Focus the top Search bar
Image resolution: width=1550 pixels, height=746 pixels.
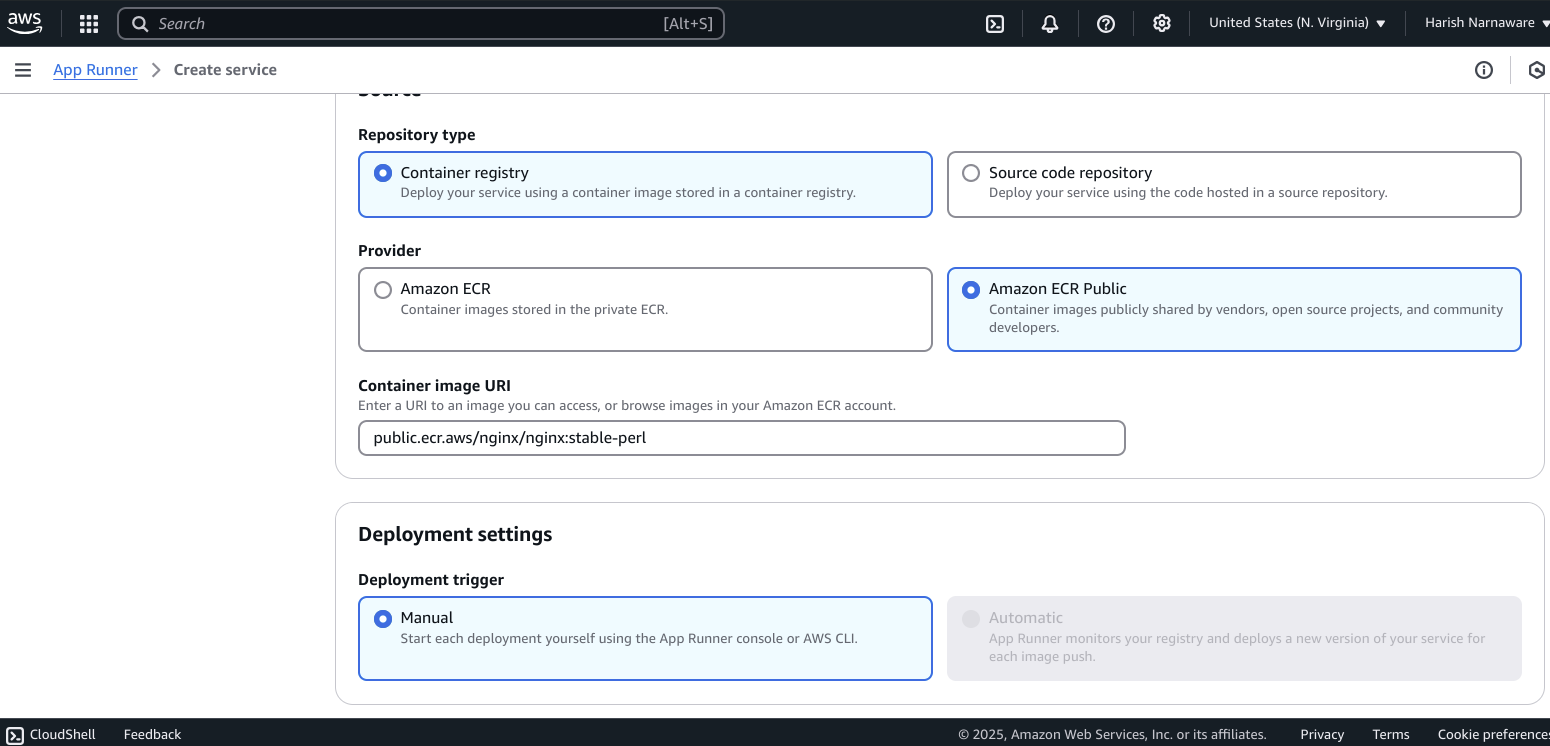pos(421,24)
